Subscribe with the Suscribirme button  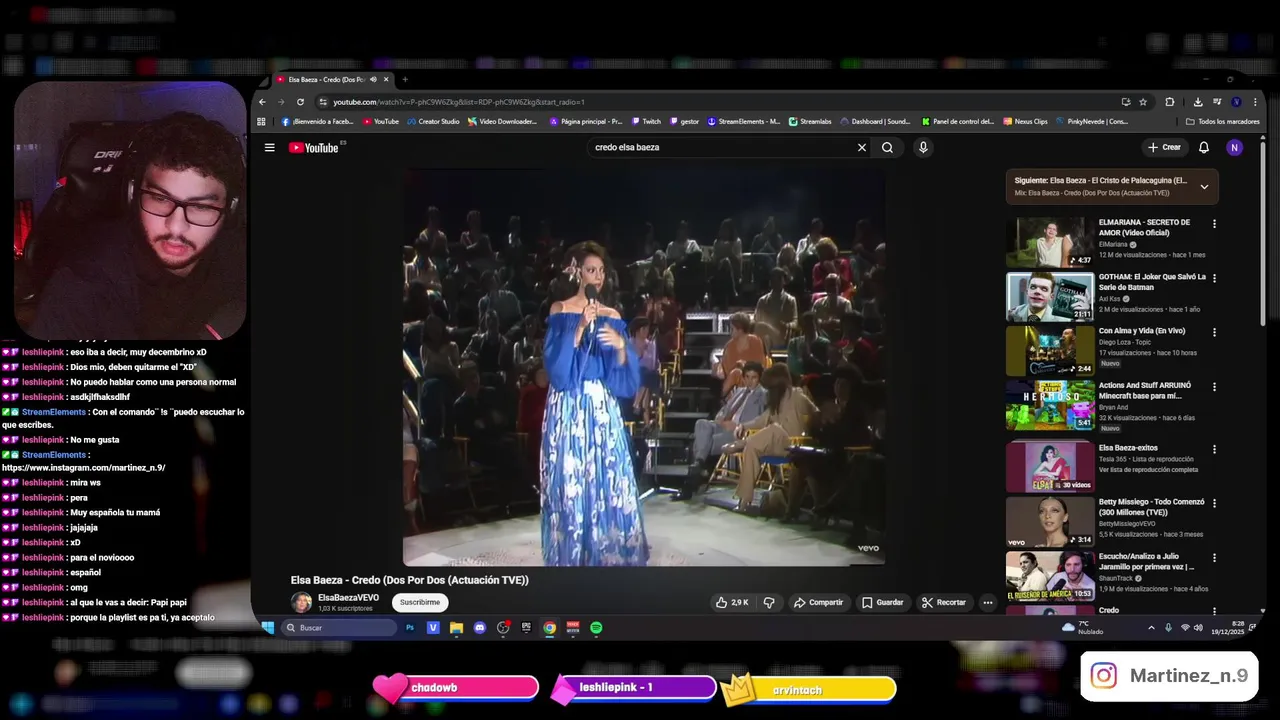pos(420,602)
